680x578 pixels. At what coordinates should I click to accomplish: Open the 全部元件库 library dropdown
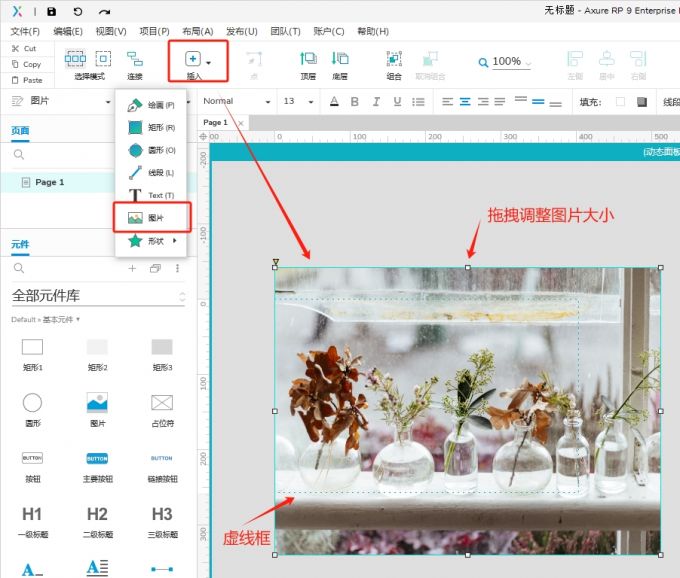tap(98, 296)
